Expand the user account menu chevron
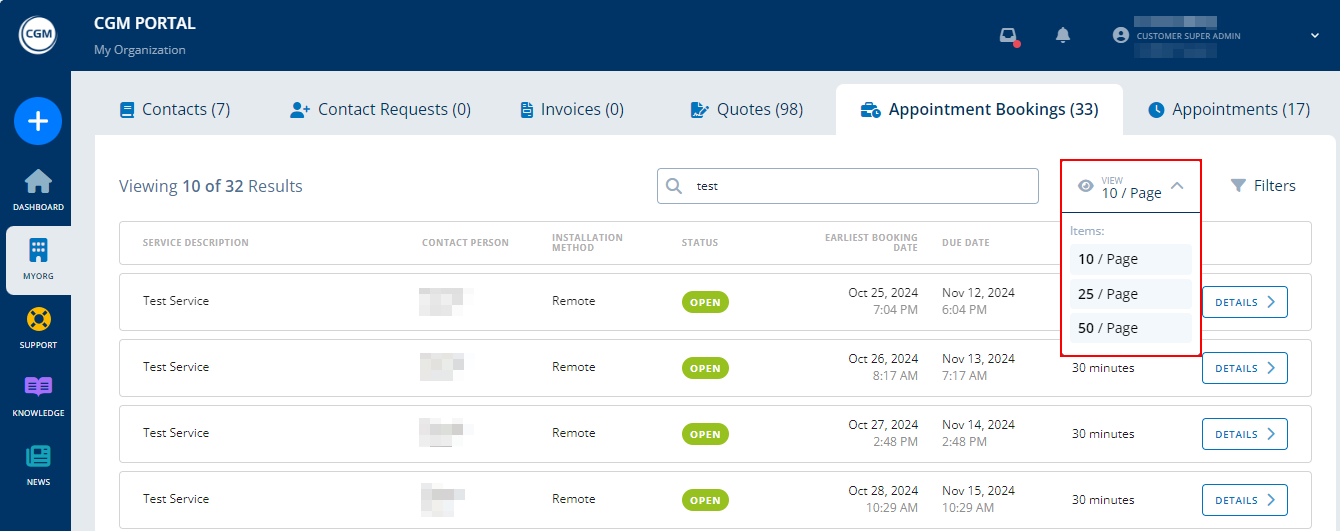The image size is (1340, 531). click(1314, 35)
